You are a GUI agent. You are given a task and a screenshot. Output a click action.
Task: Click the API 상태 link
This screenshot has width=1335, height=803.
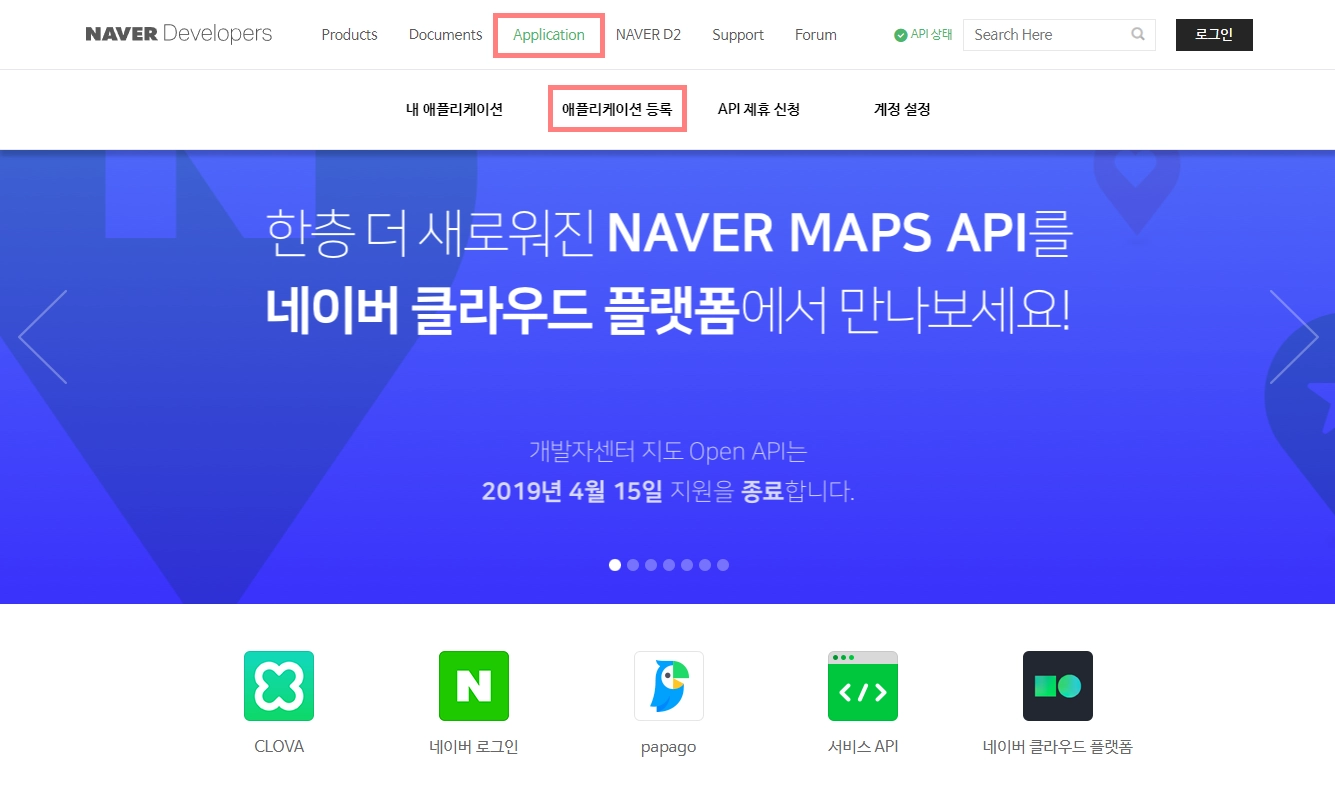931,34
